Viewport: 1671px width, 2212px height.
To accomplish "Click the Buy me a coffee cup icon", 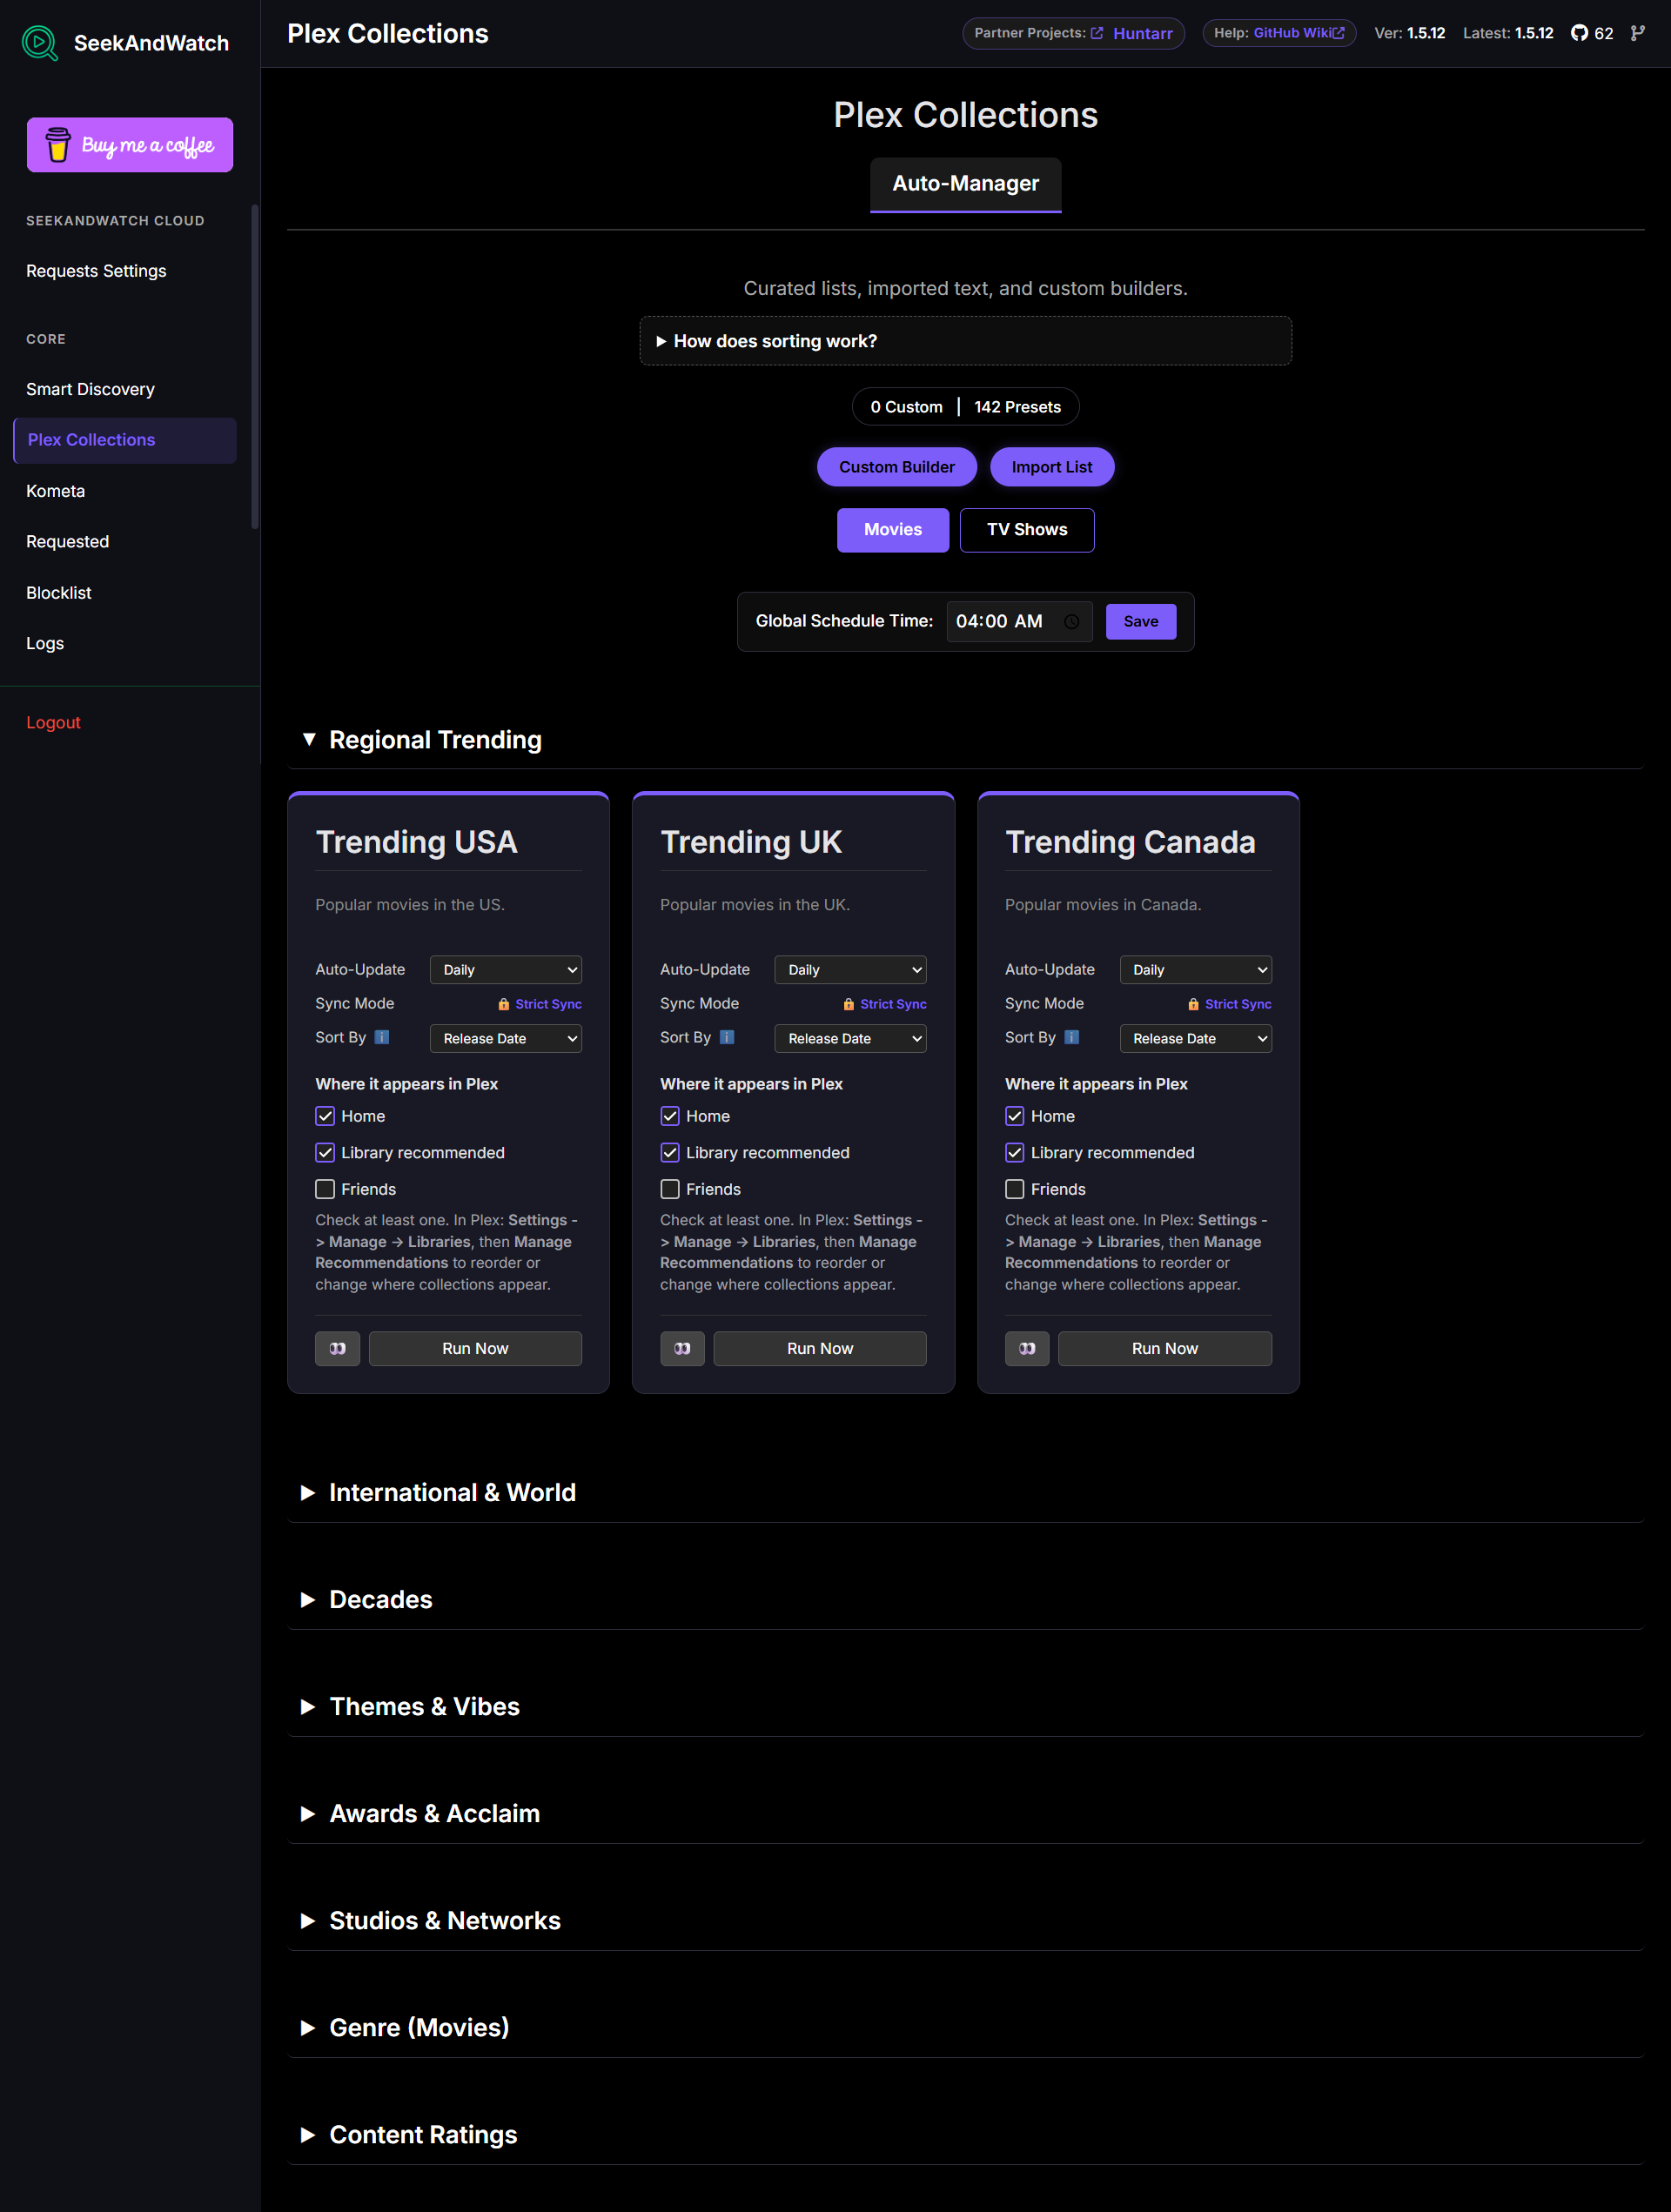I will pos(58,145).
